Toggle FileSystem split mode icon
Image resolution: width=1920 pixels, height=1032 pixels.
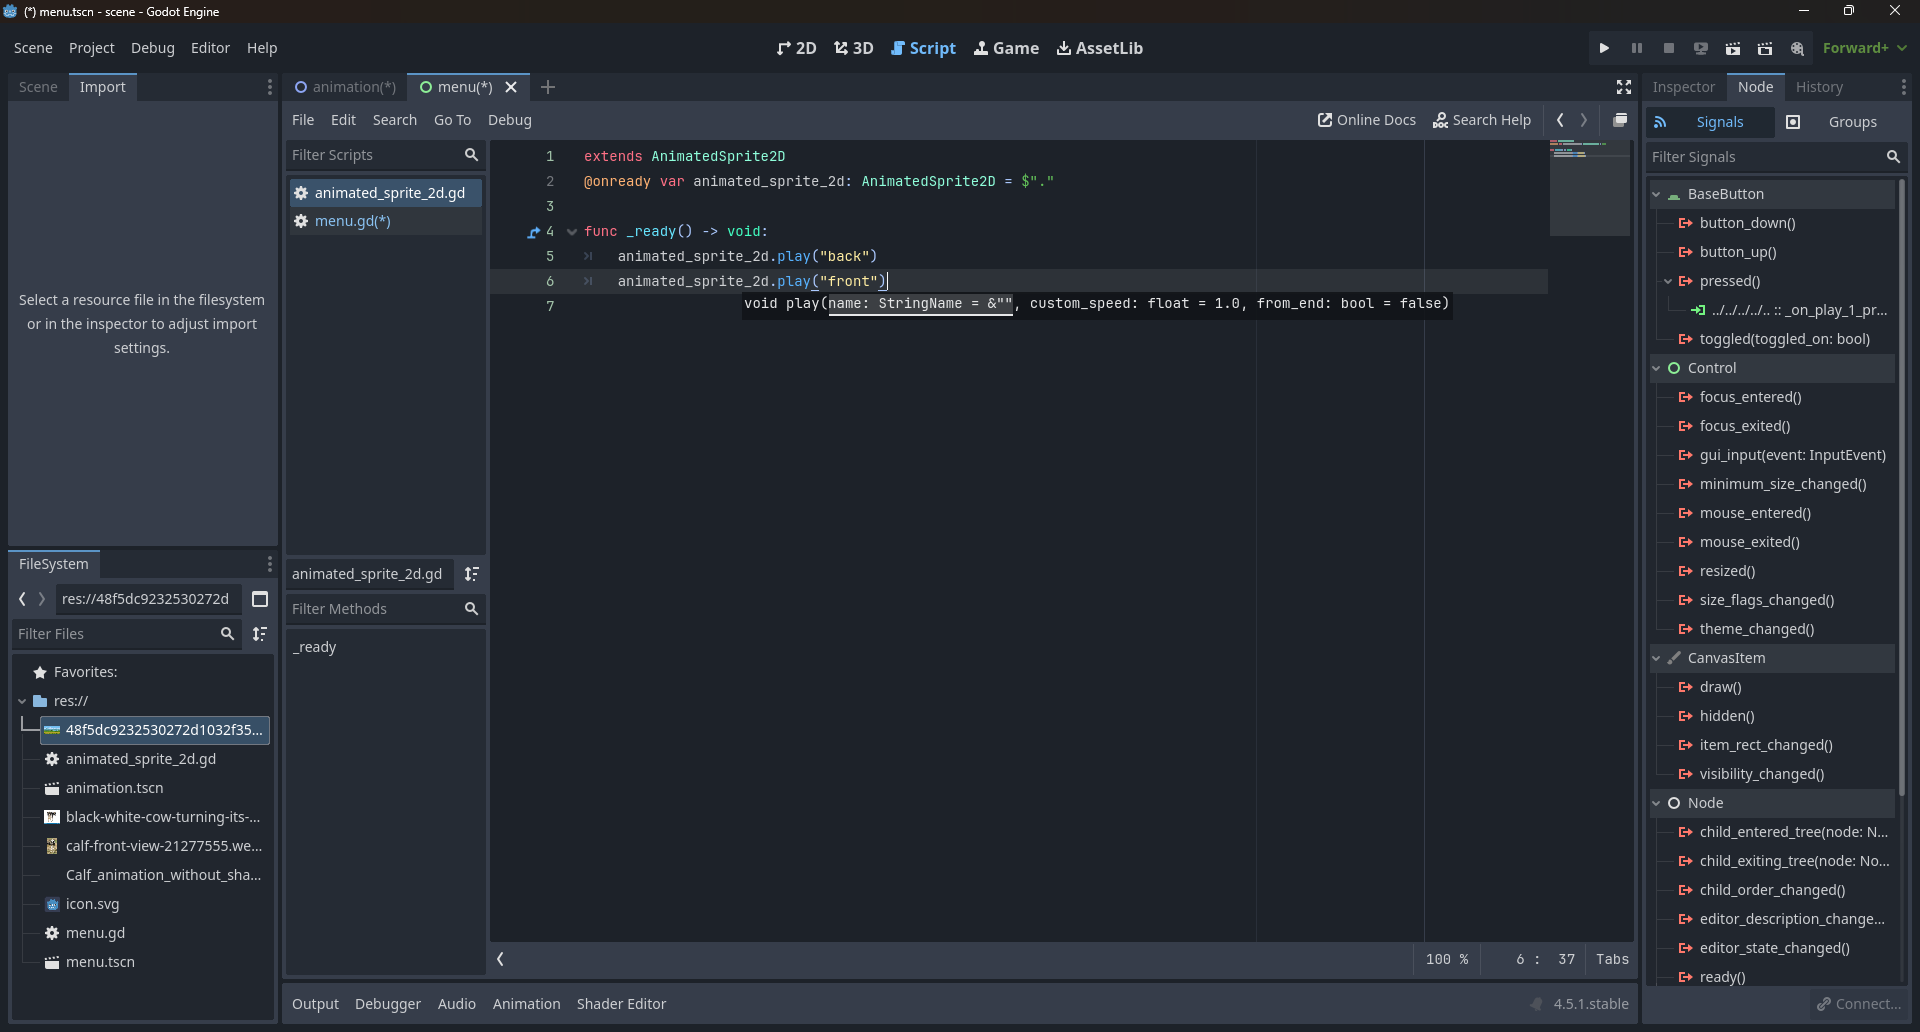click(260, 599)
